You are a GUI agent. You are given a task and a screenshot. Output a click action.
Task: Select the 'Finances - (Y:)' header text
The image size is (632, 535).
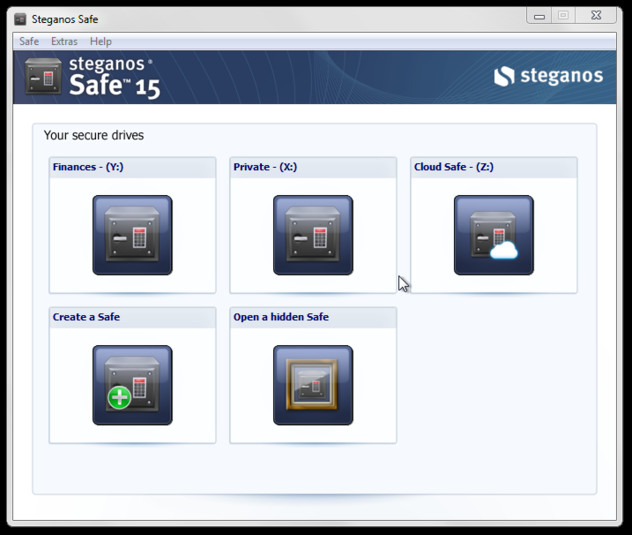88,167
